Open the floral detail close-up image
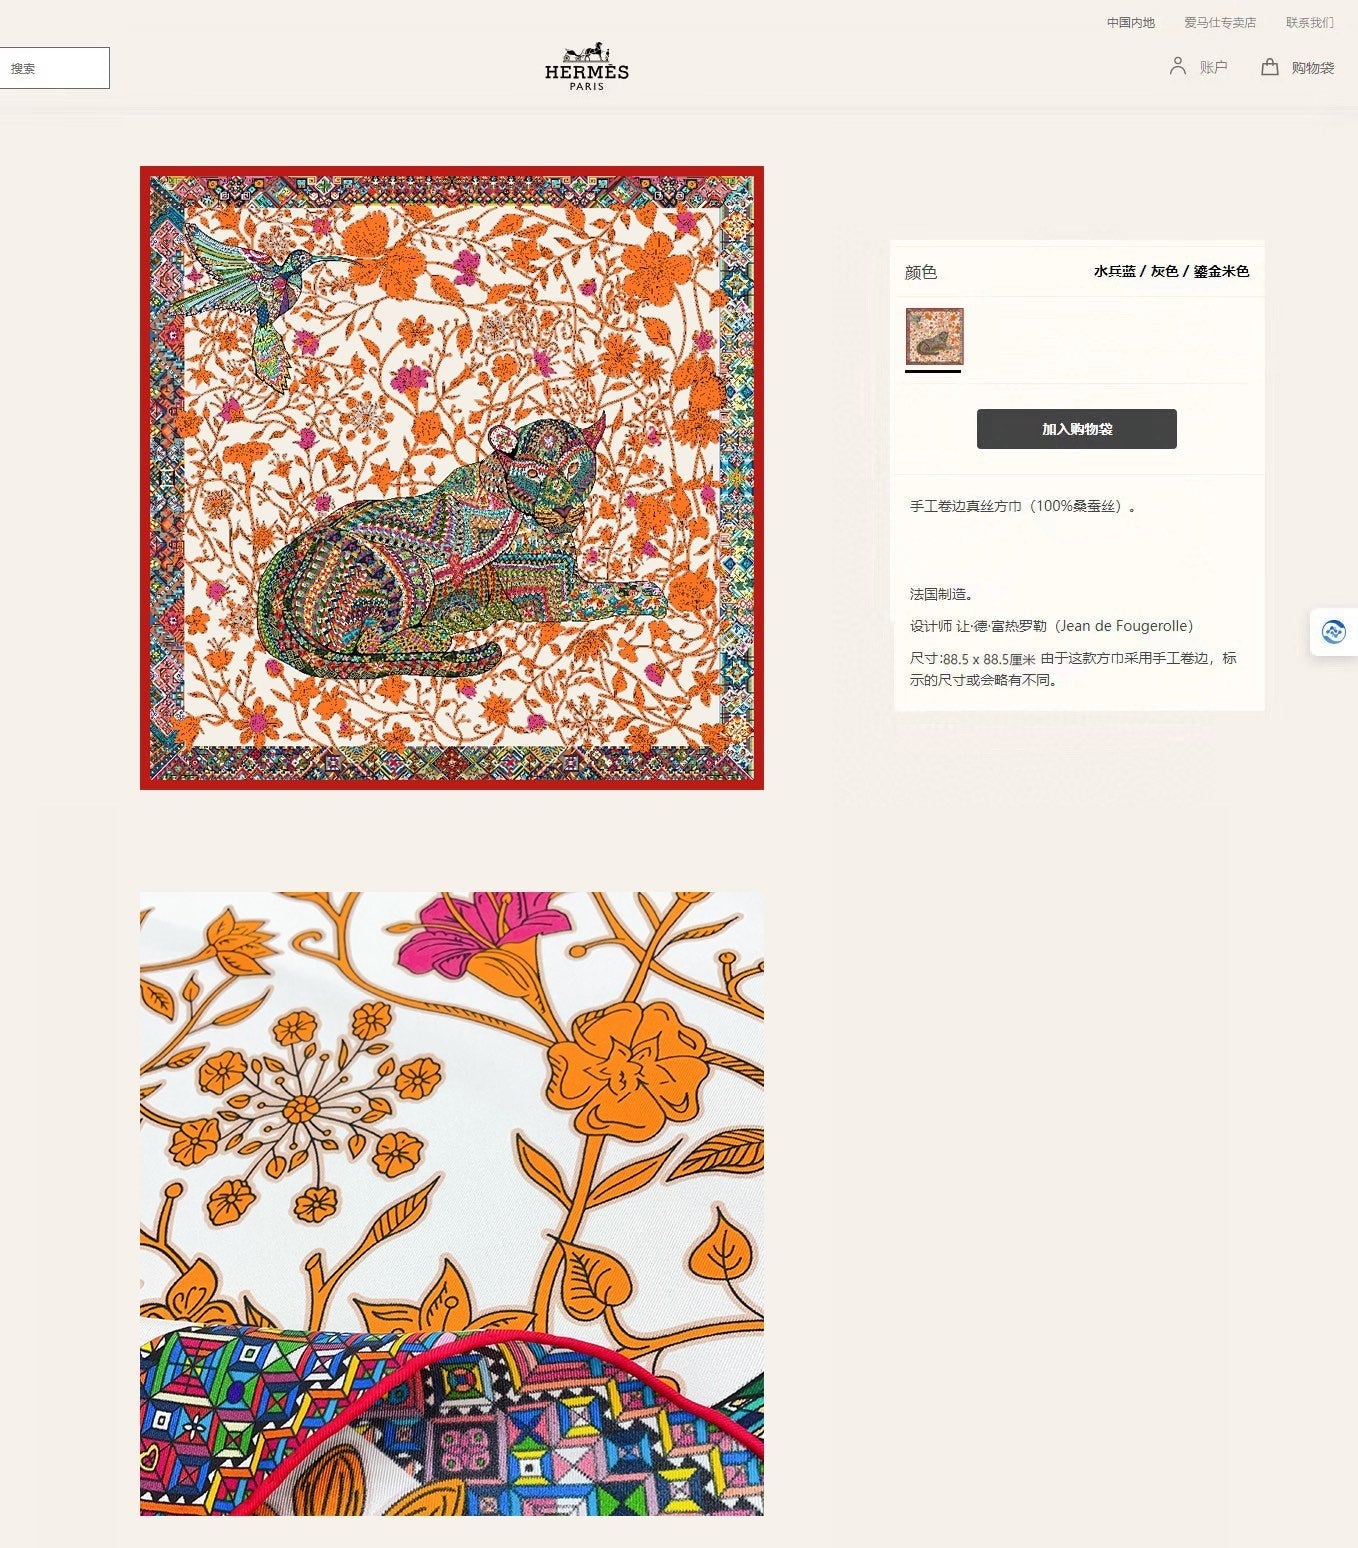1358x1548 pixels. click(452, 1204)
